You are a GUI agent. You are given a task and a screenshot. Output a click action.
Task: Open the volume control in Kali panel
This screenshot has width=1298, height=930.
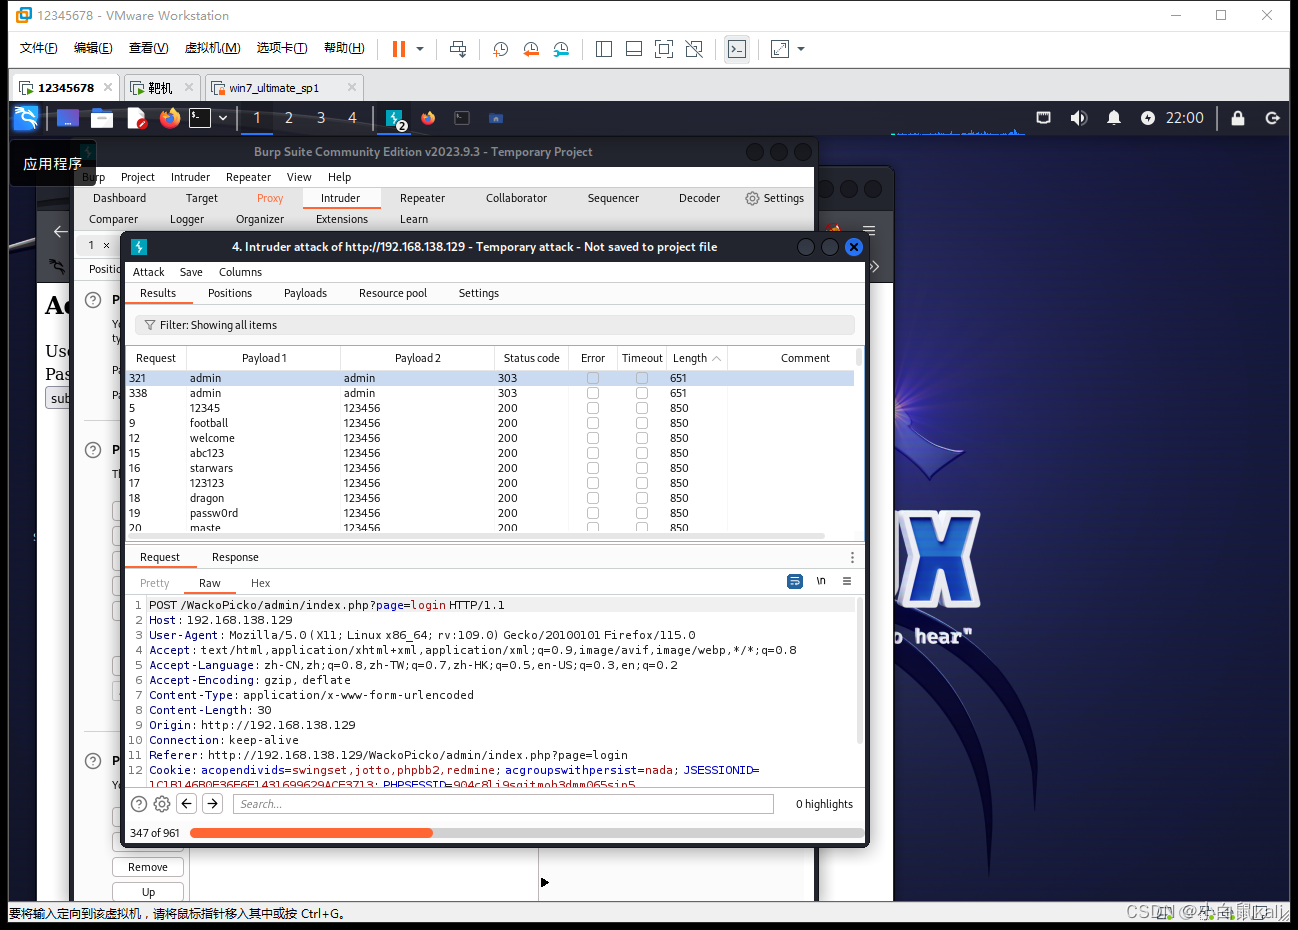click(x=1078, y=118)
